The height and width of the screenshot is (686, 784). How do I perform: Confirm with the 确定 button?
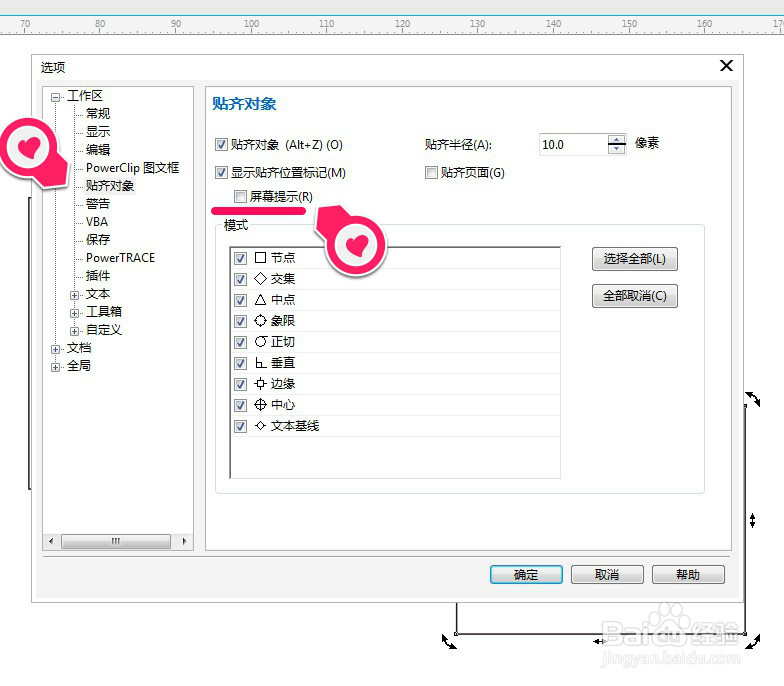point(526,574)
